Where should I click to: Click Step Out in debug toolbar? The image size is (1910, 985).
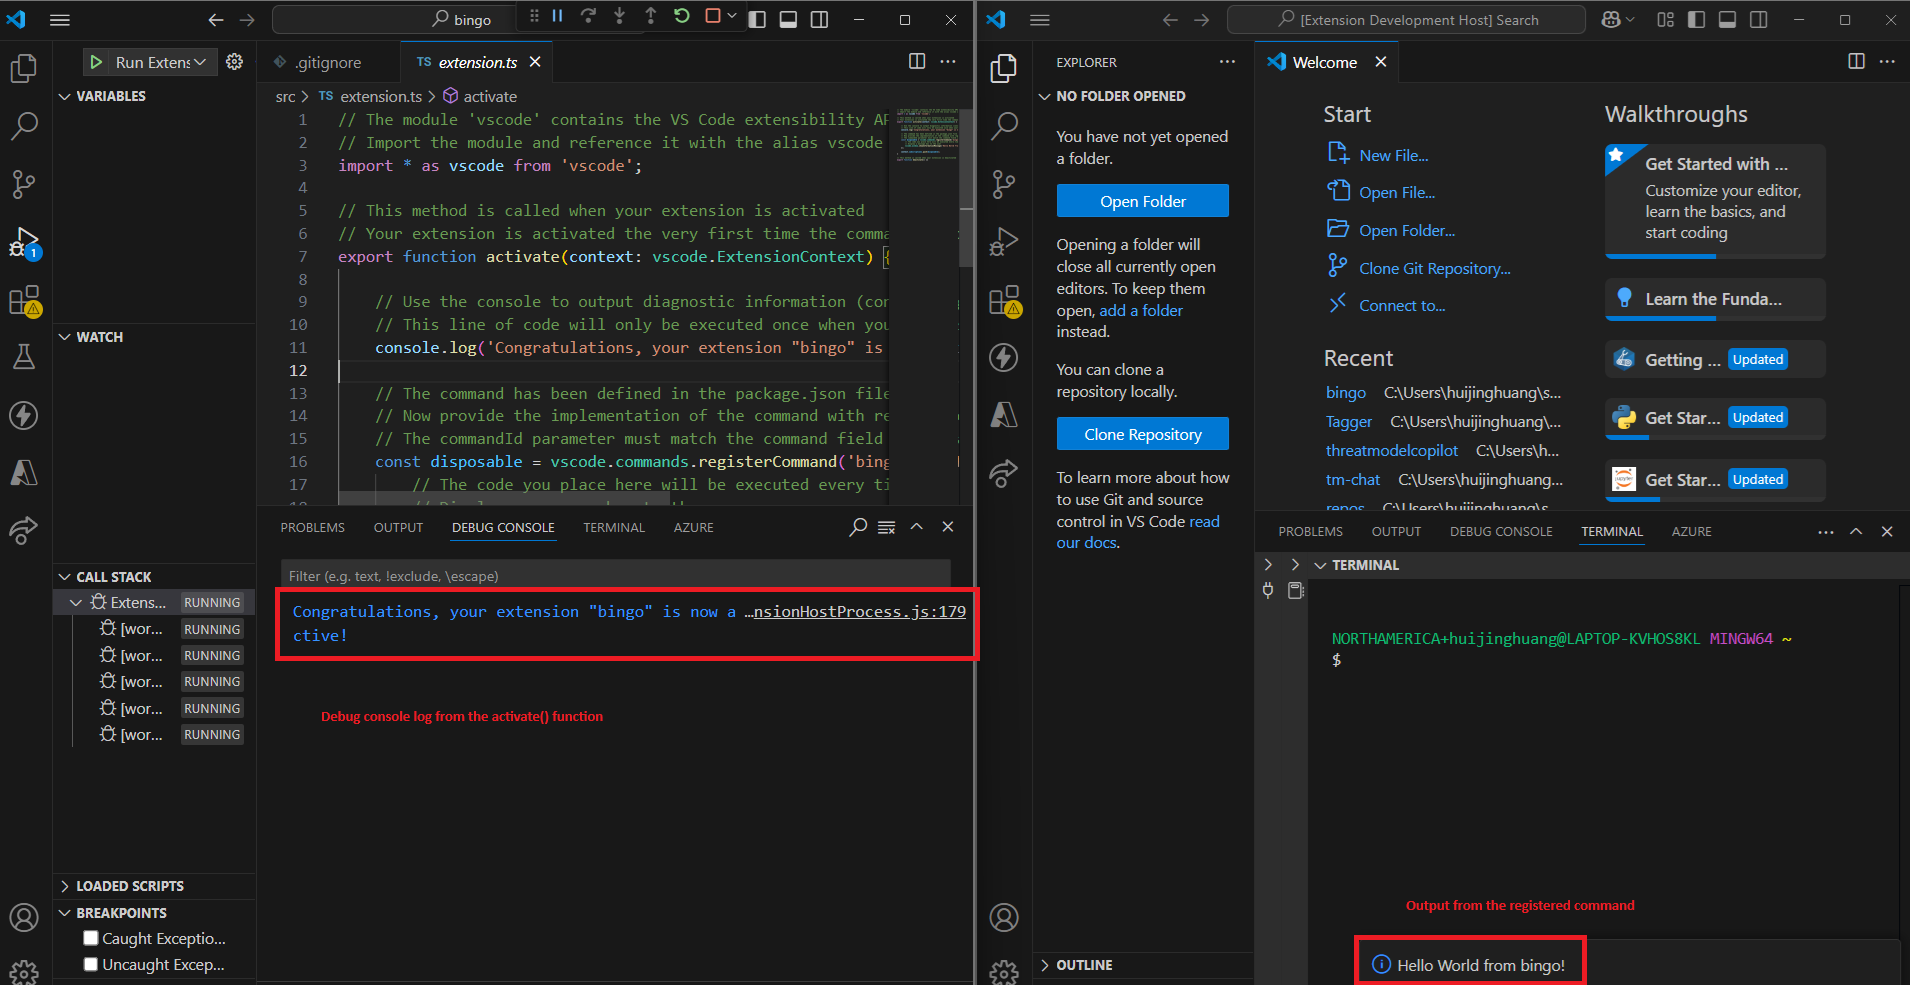pos(650,16)
